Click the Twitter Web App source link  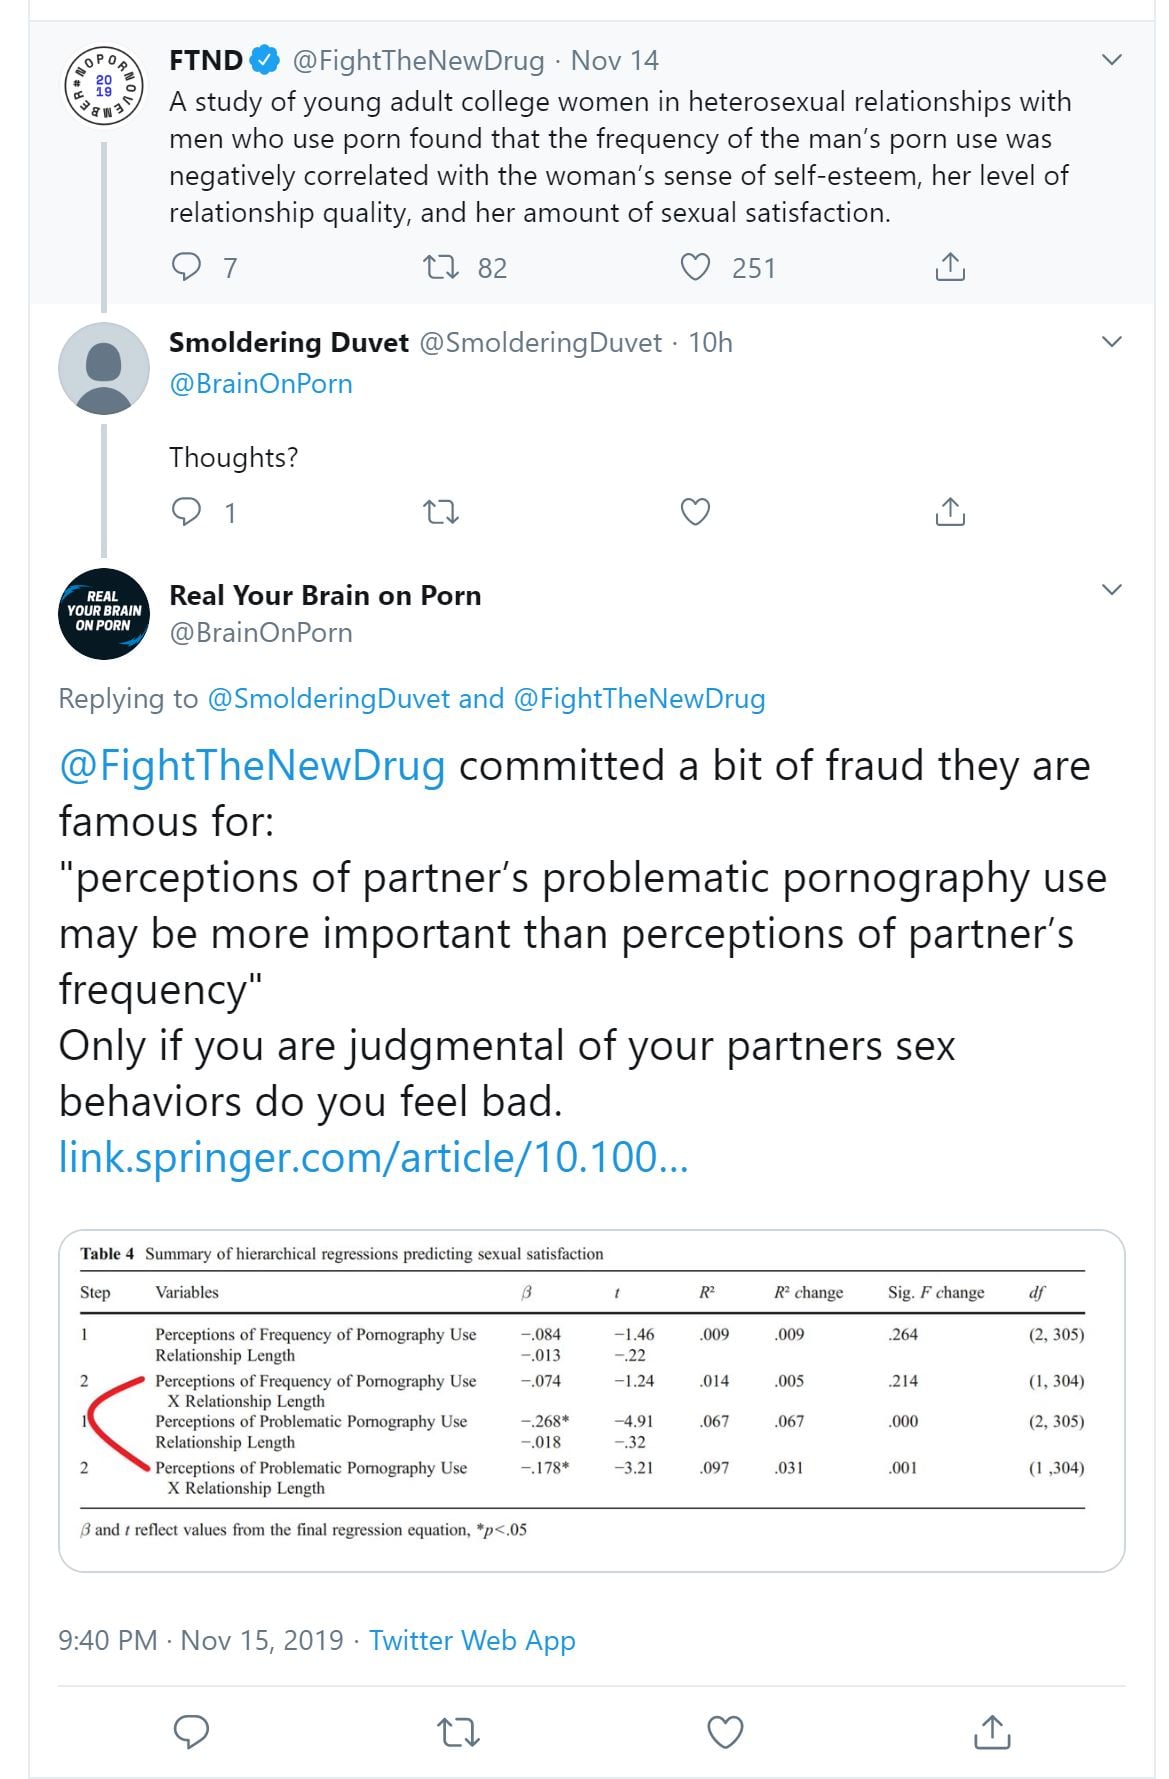point(472,1641)
